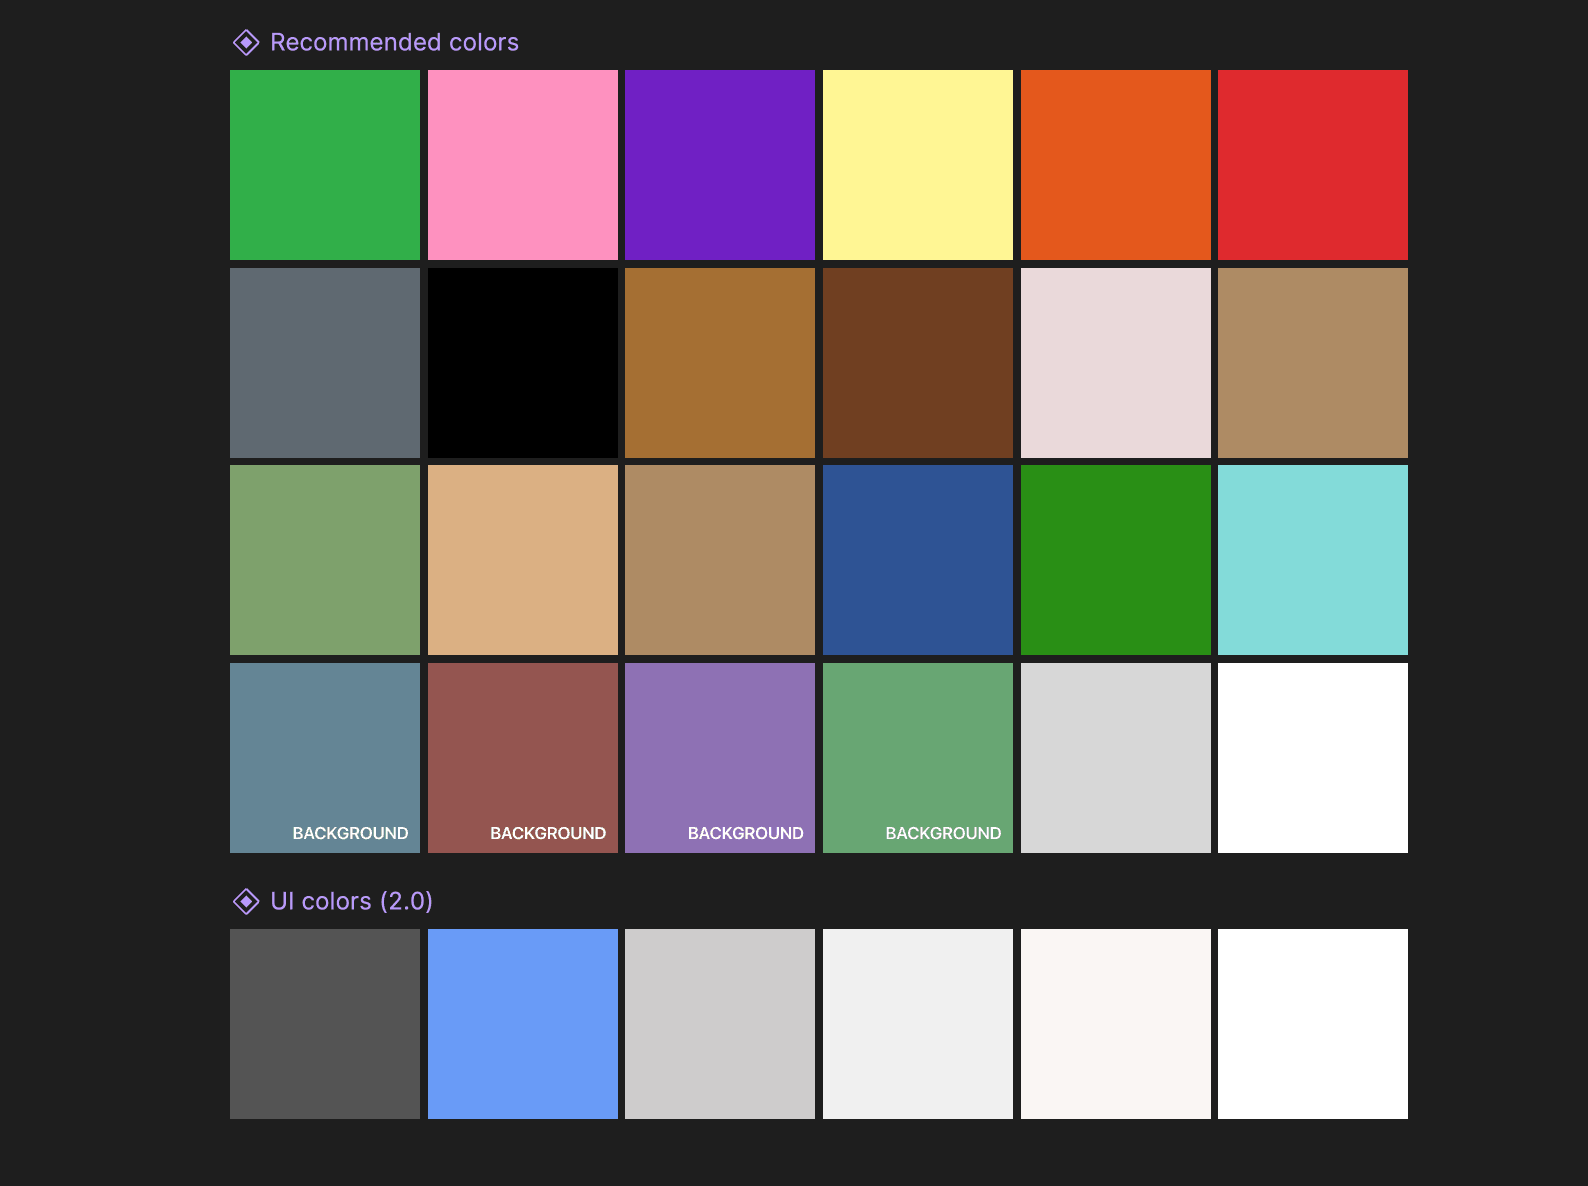Image resolution: width=1588 pixels, height=1186 pixels.
Task: Open the UI colors (2.0) heading
Action: point(351,901)
